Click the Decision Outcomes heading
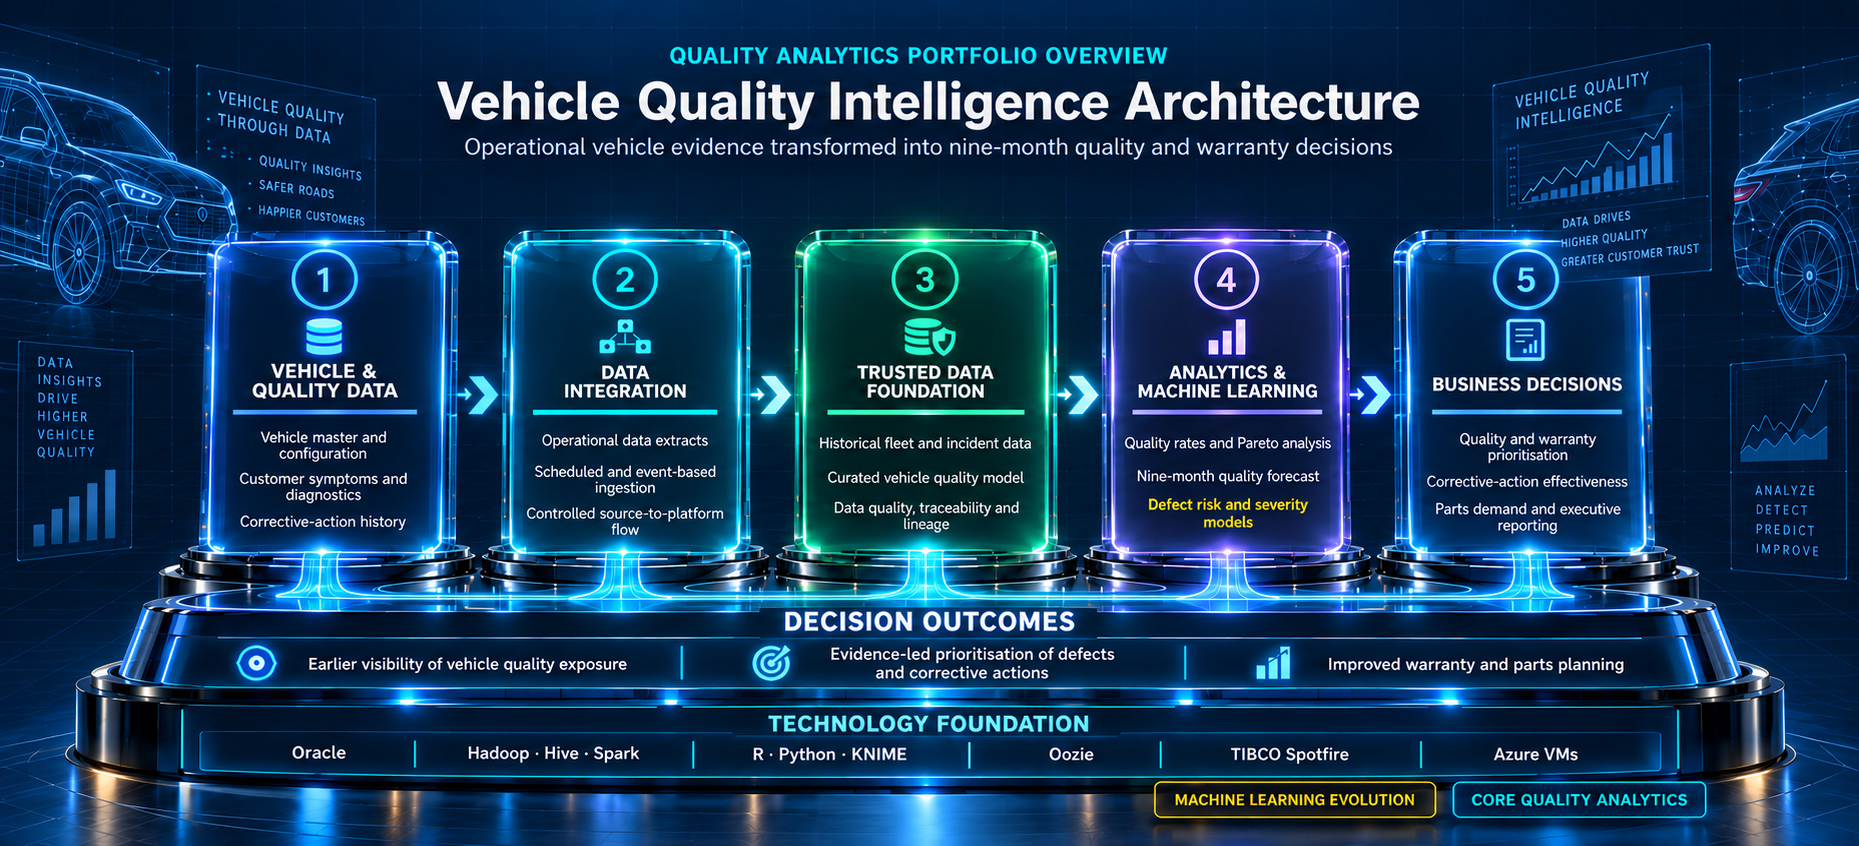 pos(929,622)
